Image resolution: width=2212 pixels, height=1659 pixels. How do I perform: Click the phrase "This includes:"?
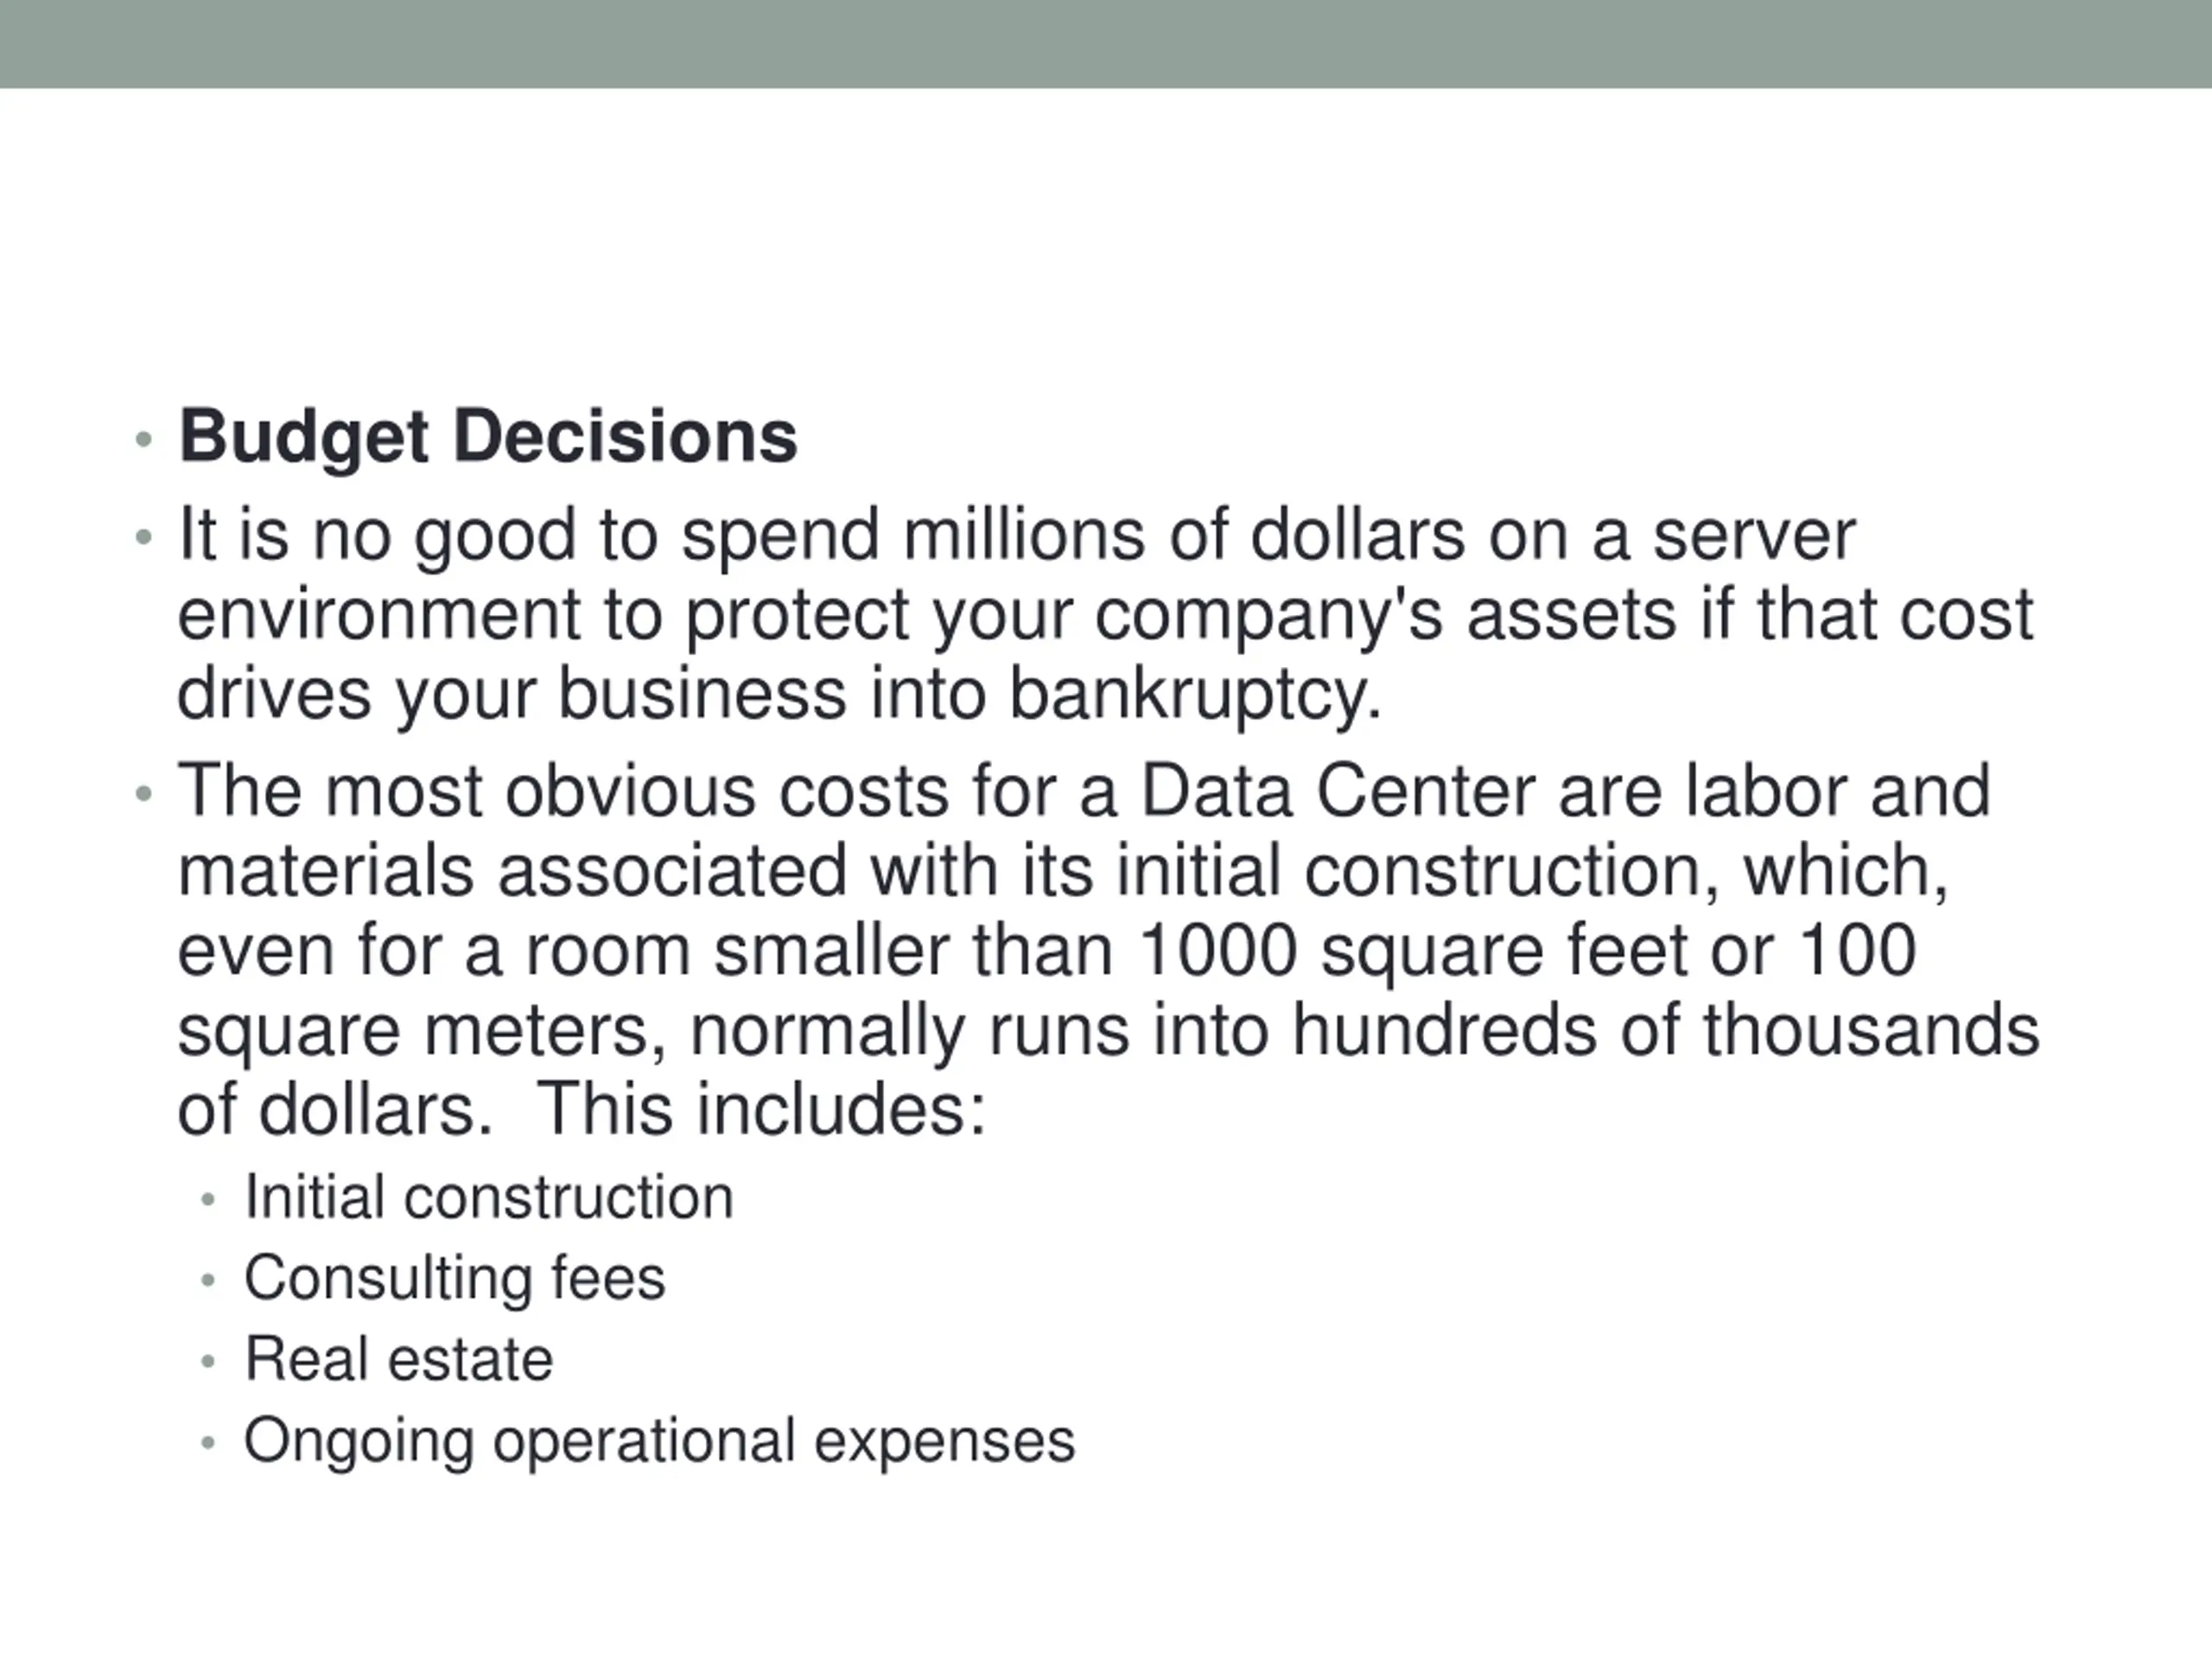[761, 1109]
